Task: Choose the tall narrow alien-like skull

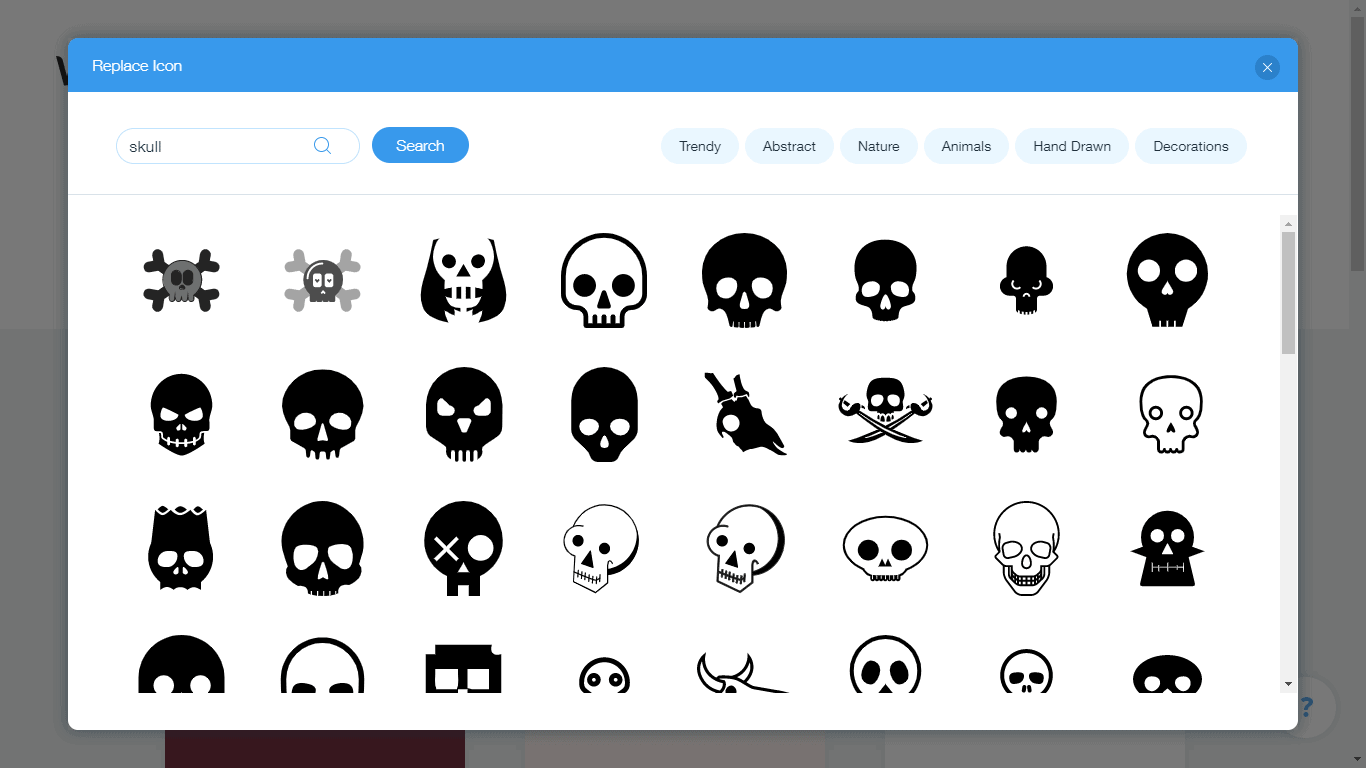Action: point(604,414)
